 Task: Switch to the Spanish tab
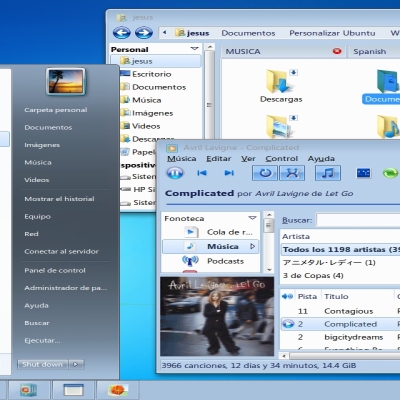pyautogui.click(x=374, y=51)
